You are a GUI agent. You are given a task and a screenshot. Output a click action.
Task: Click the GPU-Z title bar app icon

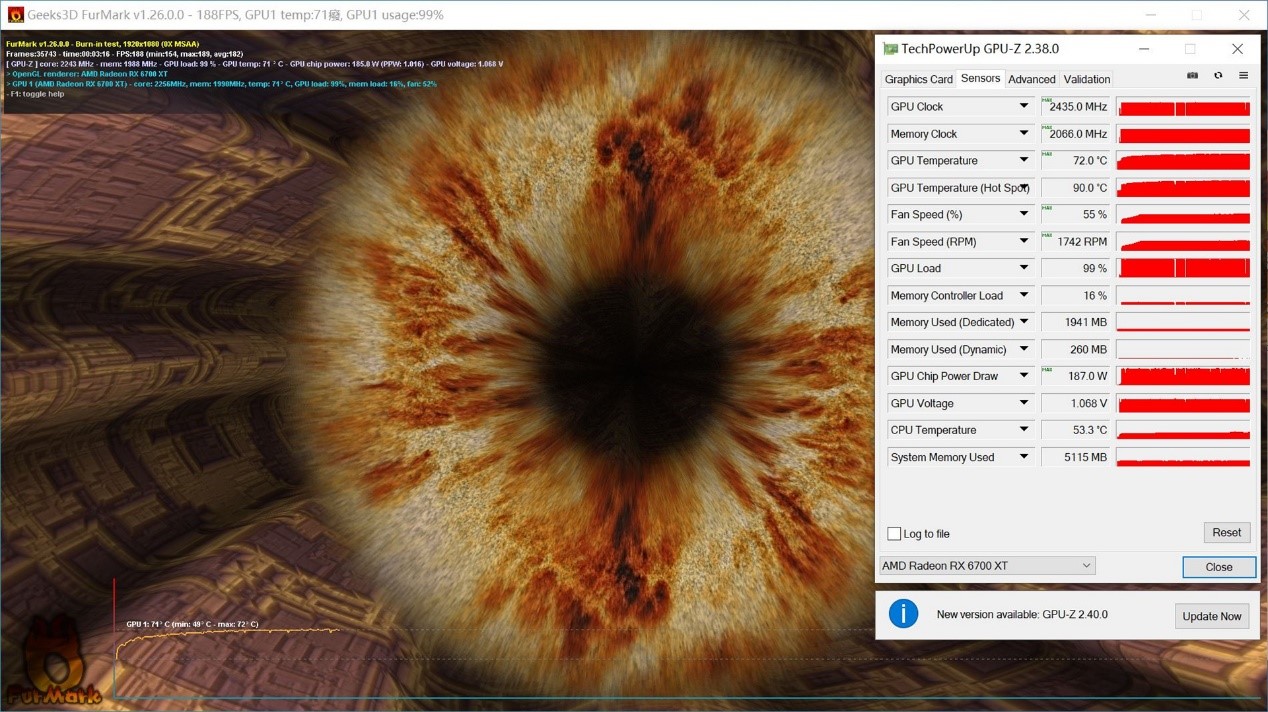click(x=890, y=49)
